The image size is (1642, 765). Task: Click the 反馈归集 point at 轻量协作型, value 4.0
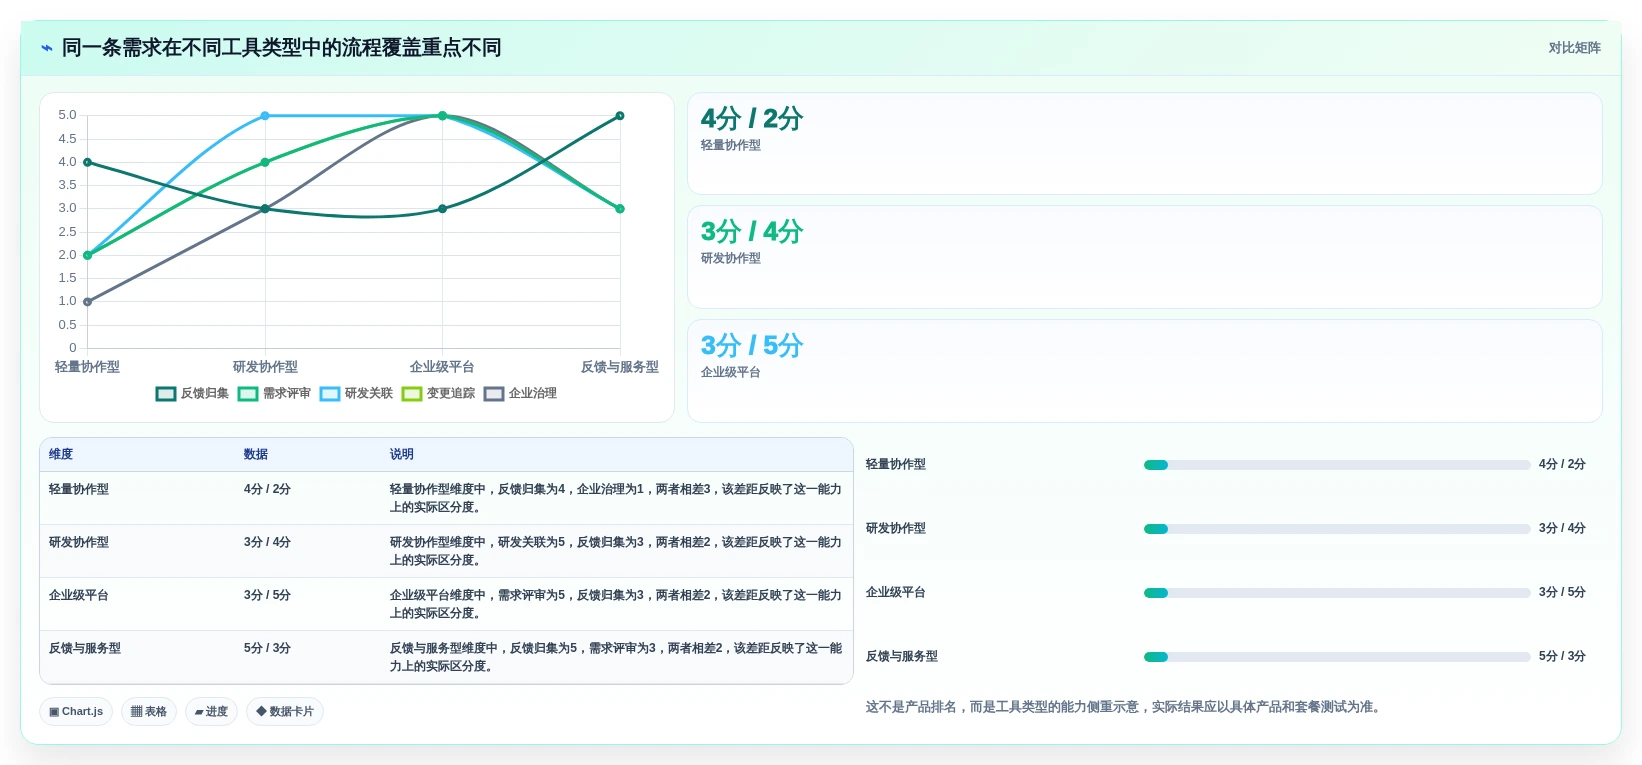(88, 162)
